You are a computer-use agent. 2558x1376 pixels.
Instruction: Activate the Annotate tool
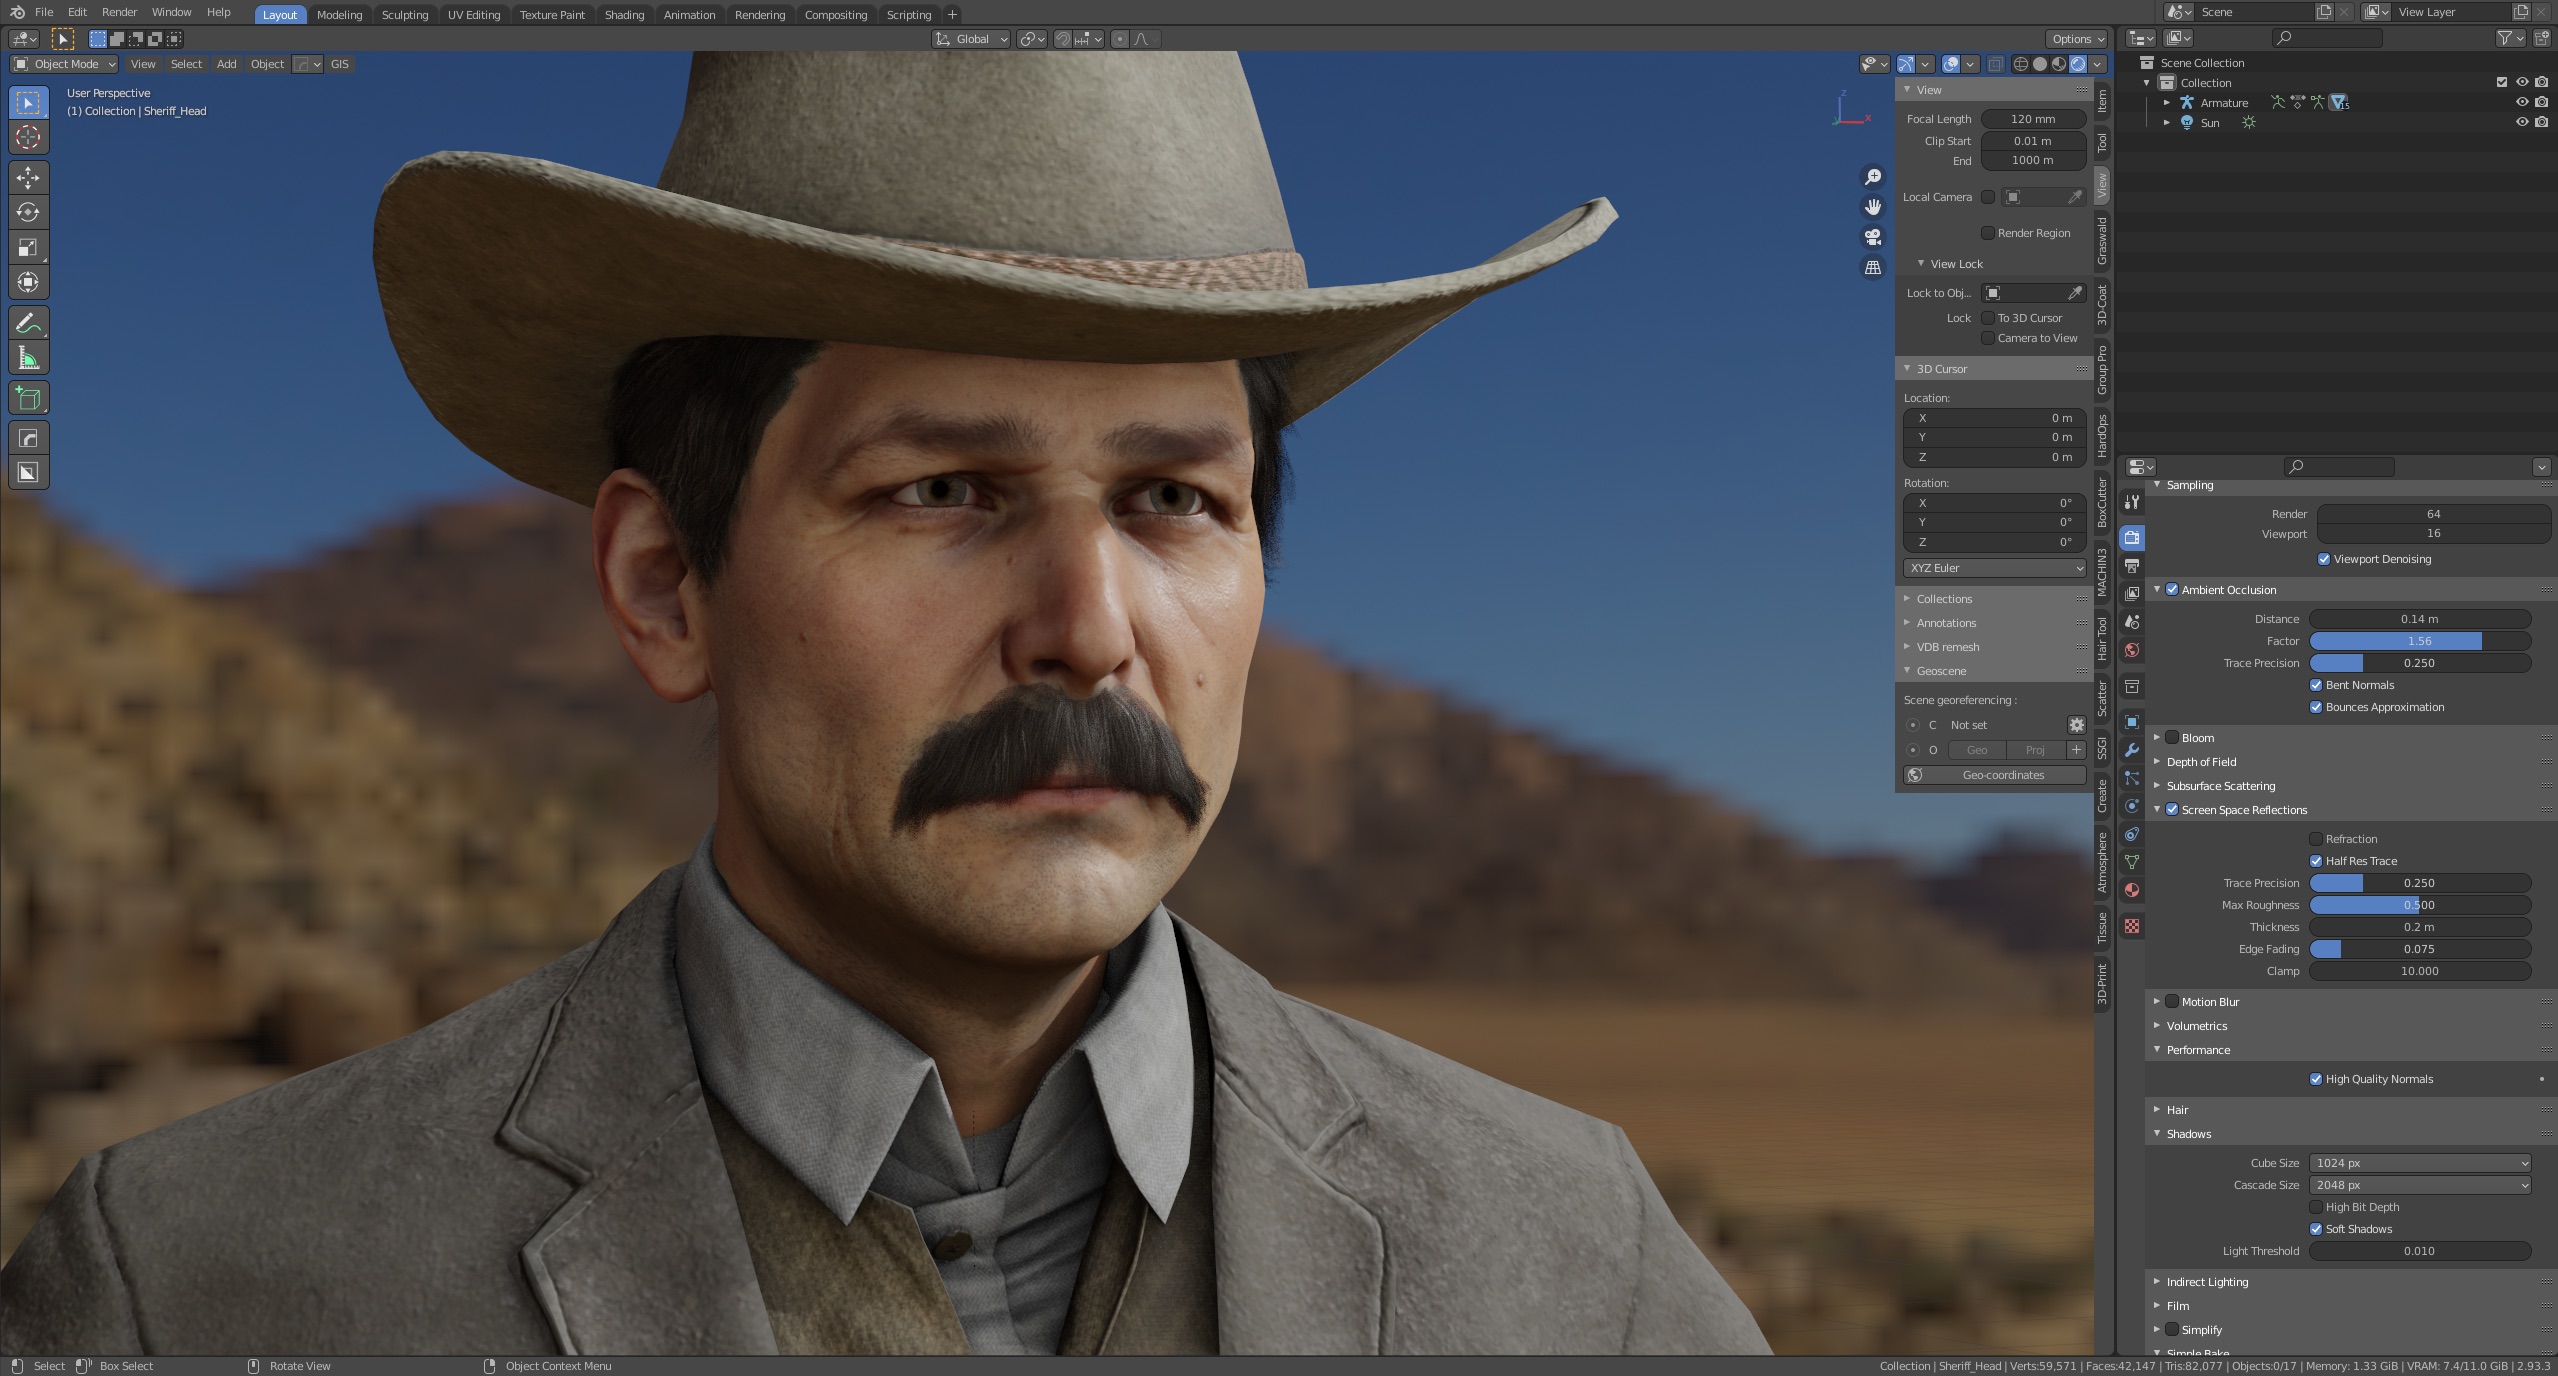pos(28,323)
